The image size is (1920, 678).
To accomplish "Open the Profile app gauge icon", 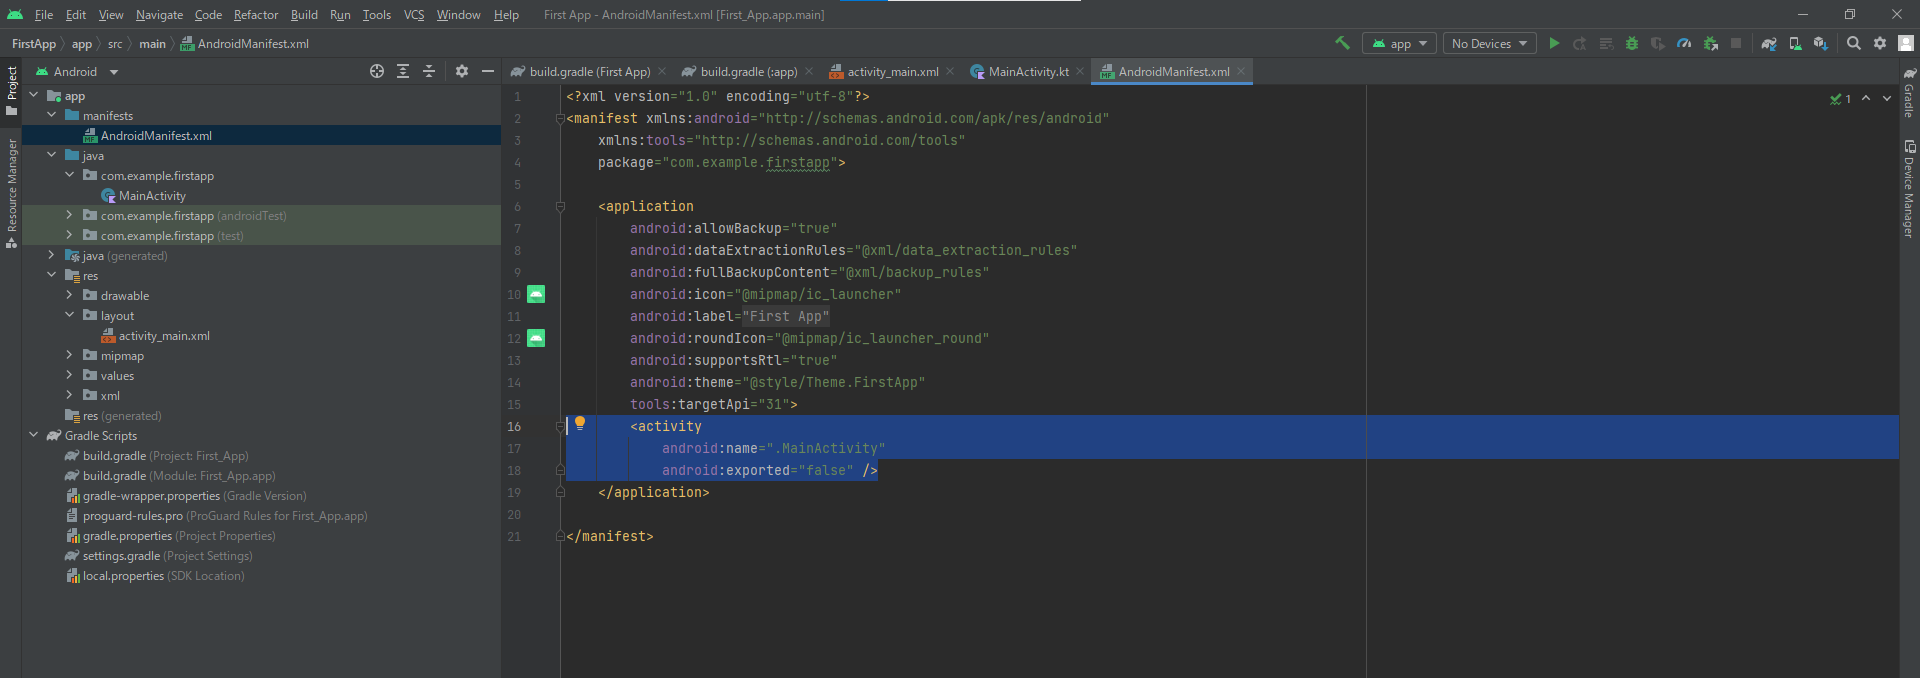I will pos(1684,43).
